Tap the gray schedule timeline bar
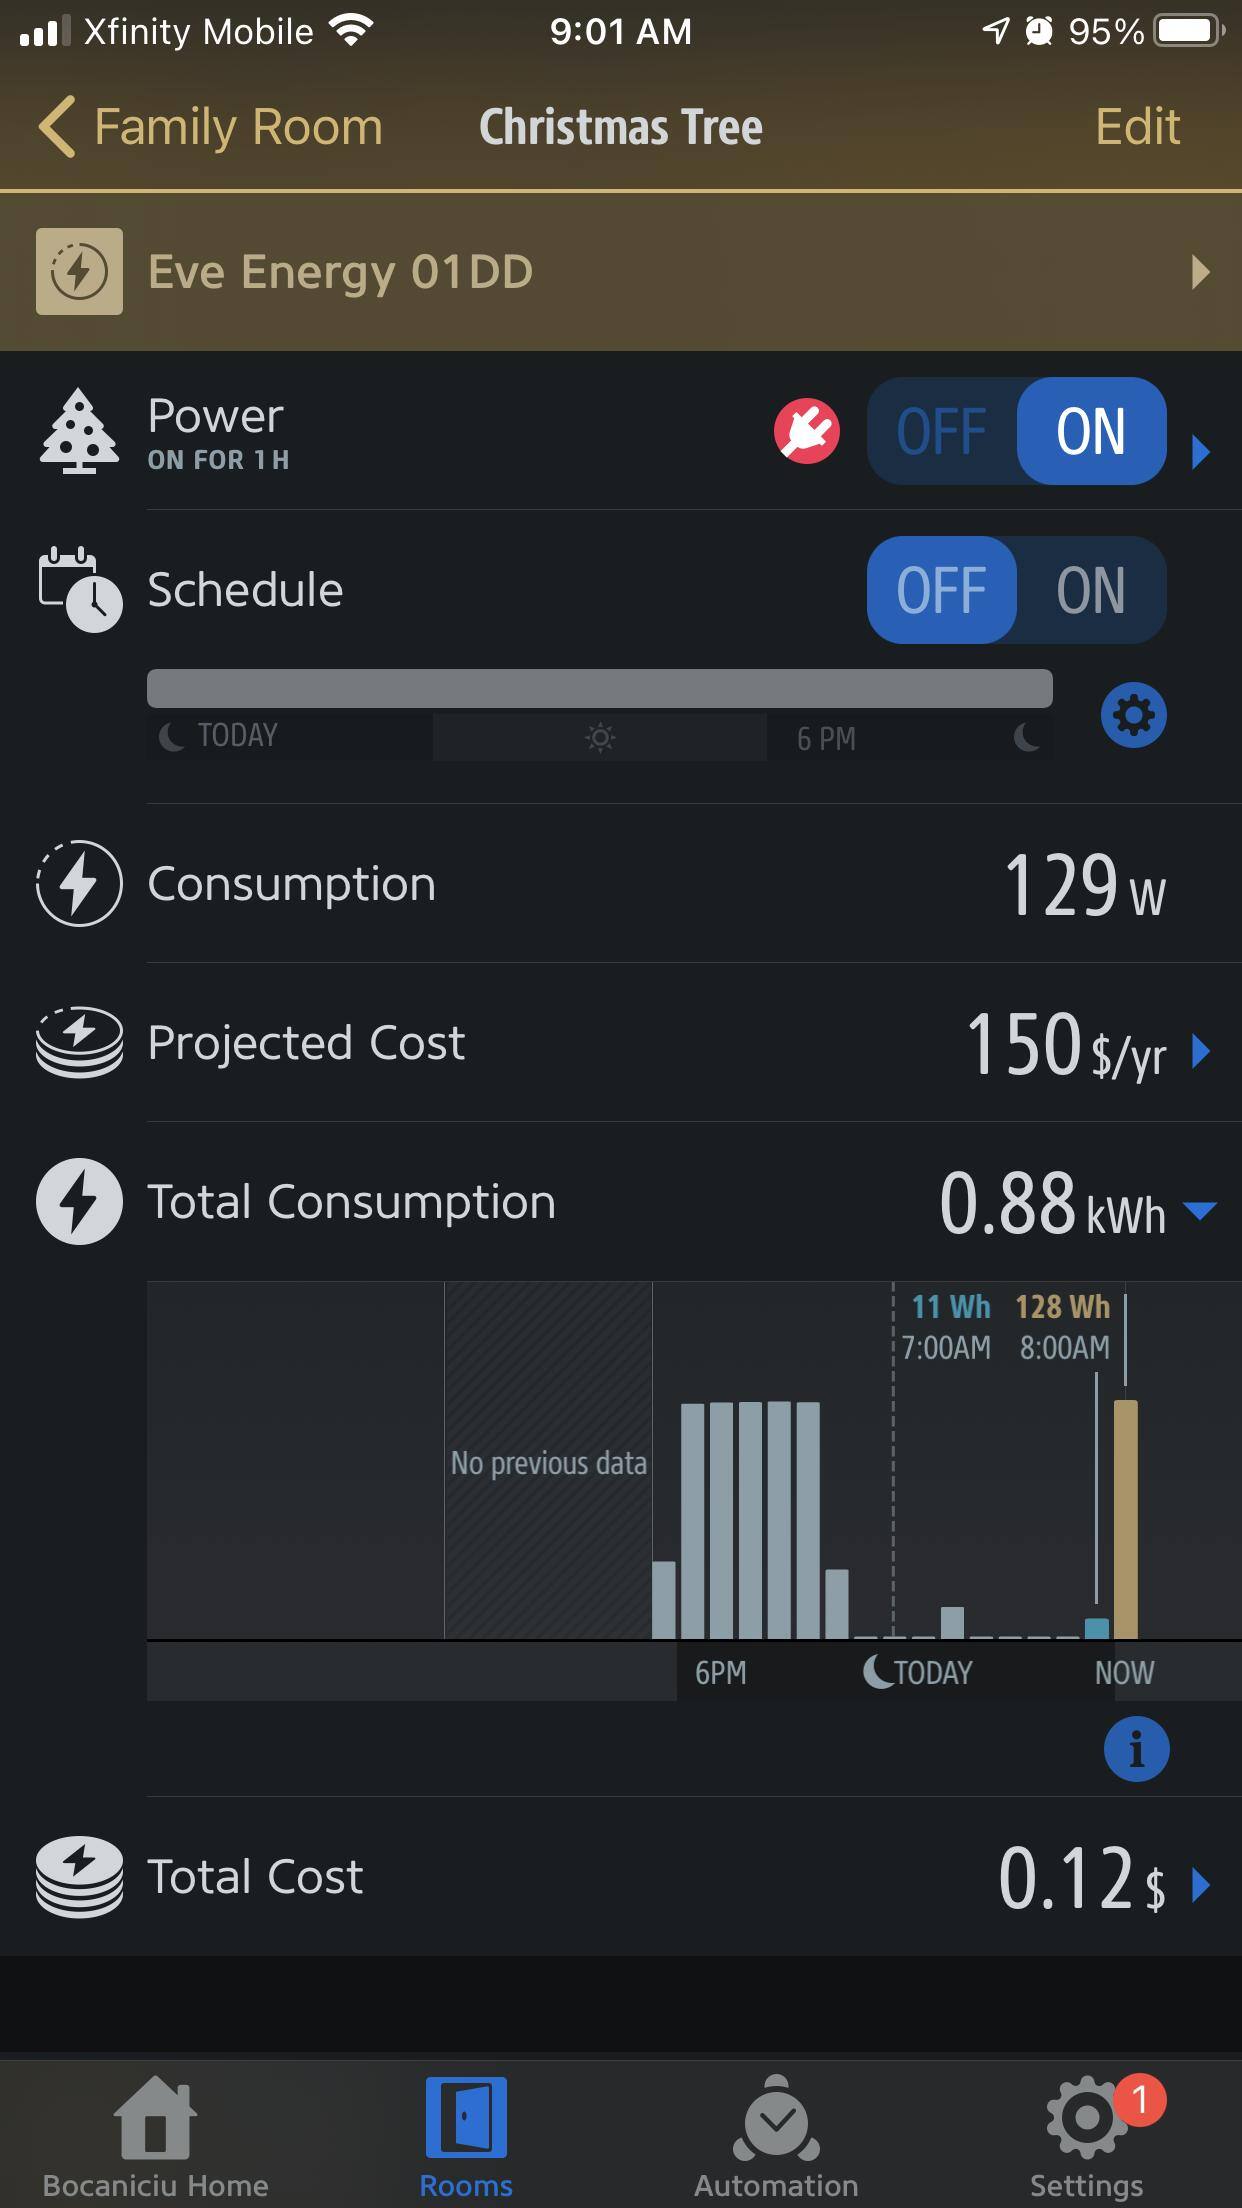The width and height of the screenshot is (1242, 2208). coord(599,689)
